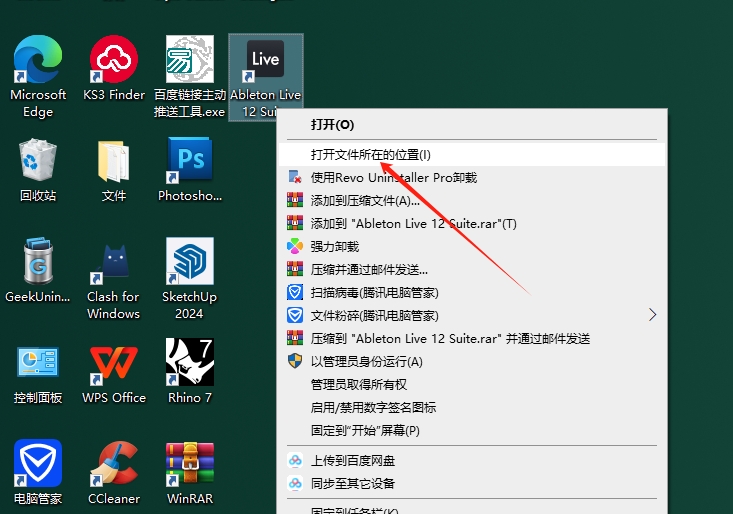Image resolution: width=733 pixels, height=514 pixels.
Task: Select the WinRAR desktop shortcut
Action: [190, 473]
